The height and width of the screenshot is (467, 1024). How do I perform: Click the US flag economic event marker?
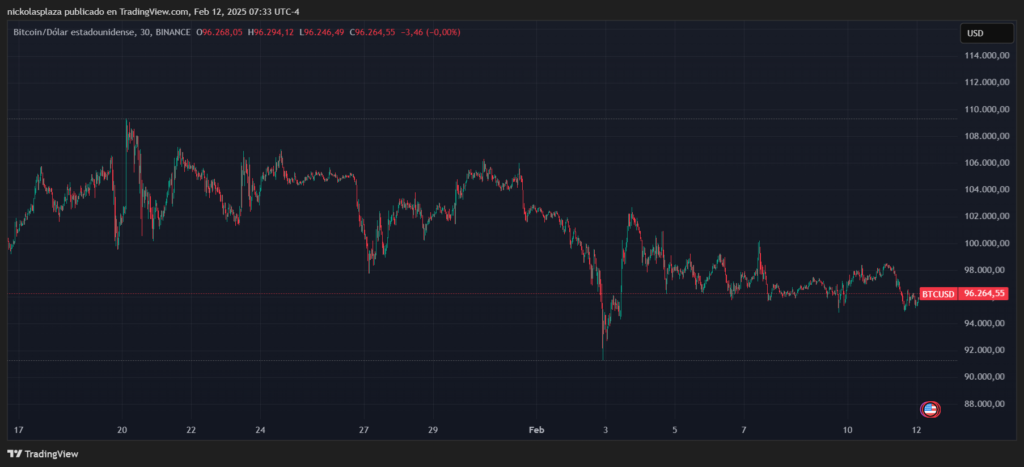pyautogui.click(x=930, y=409)
